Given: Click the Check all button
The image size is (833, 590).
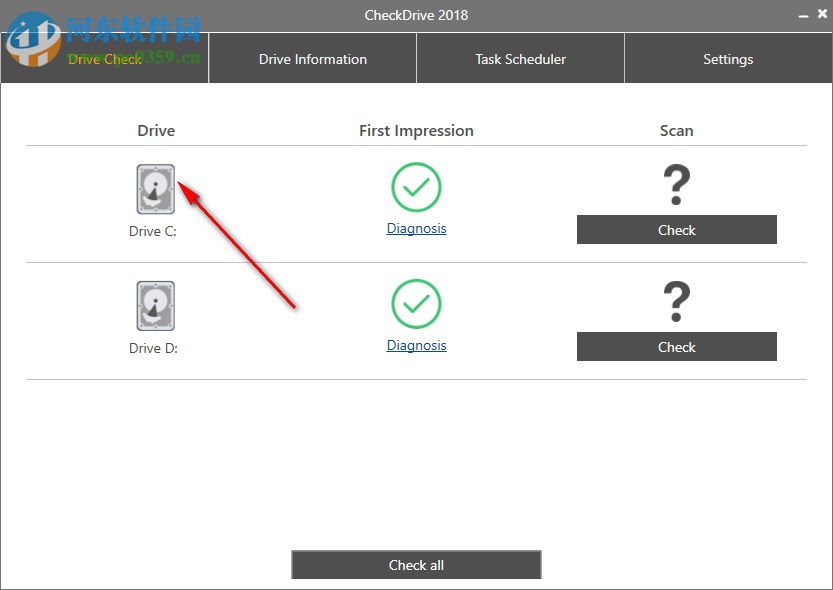Looking at the screenshot, I should point(416,564).
